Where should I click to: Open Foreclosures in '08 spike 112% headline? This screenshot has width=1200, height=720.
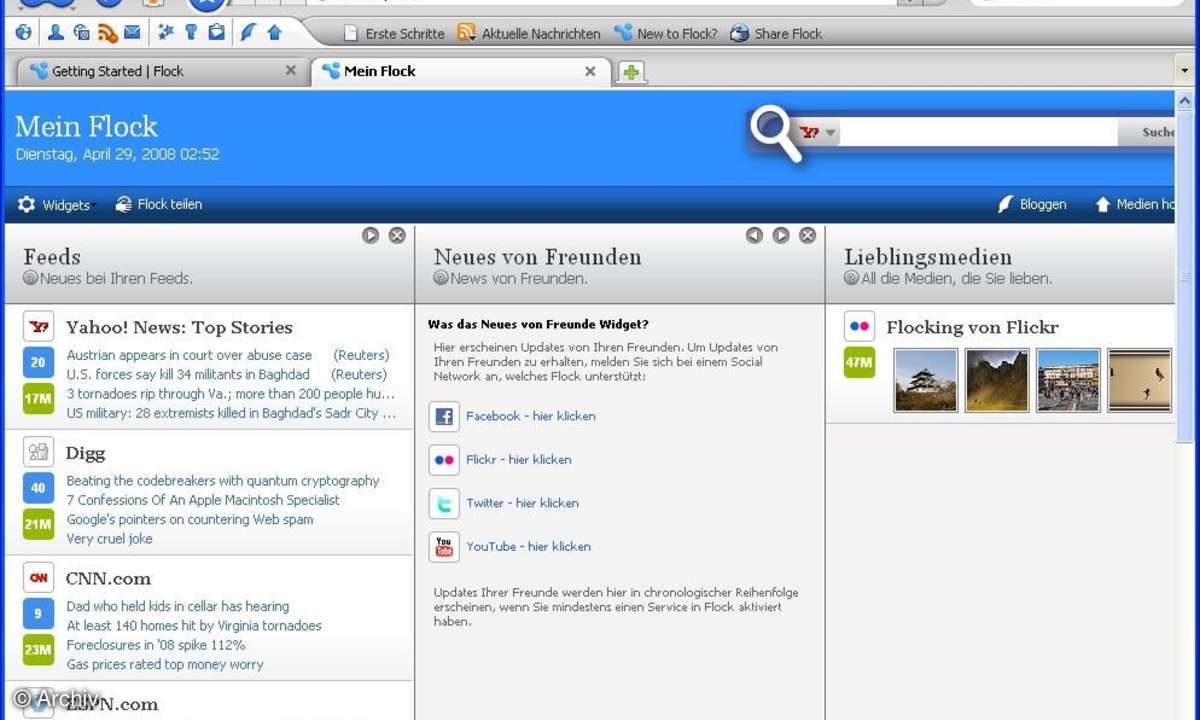click(156, 645)
